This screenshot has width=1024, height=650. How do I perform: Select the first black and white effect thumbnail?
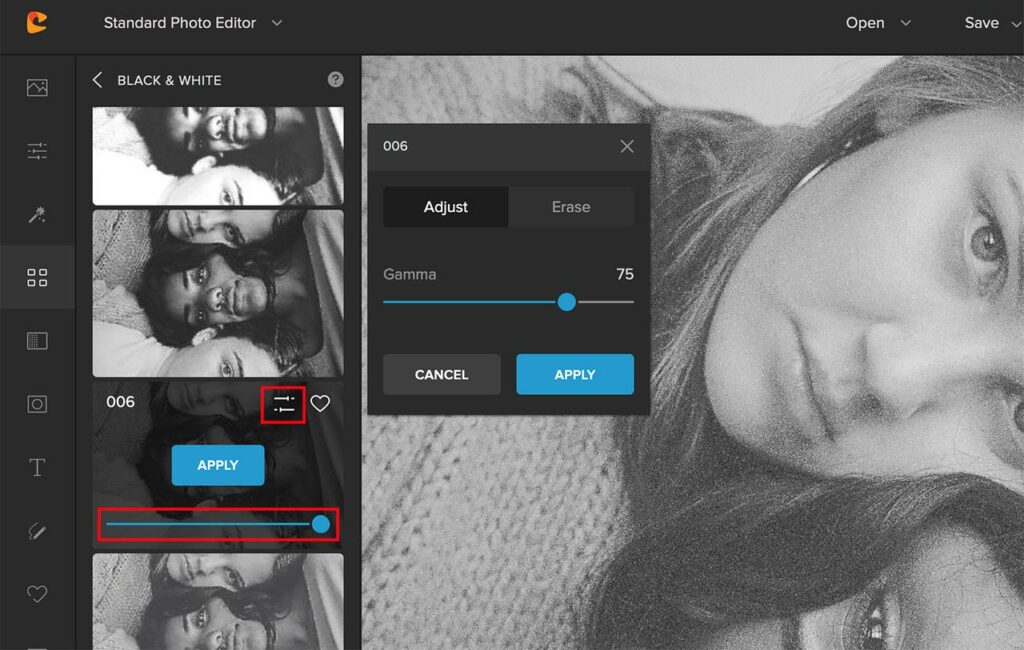[x=218, y=156]
